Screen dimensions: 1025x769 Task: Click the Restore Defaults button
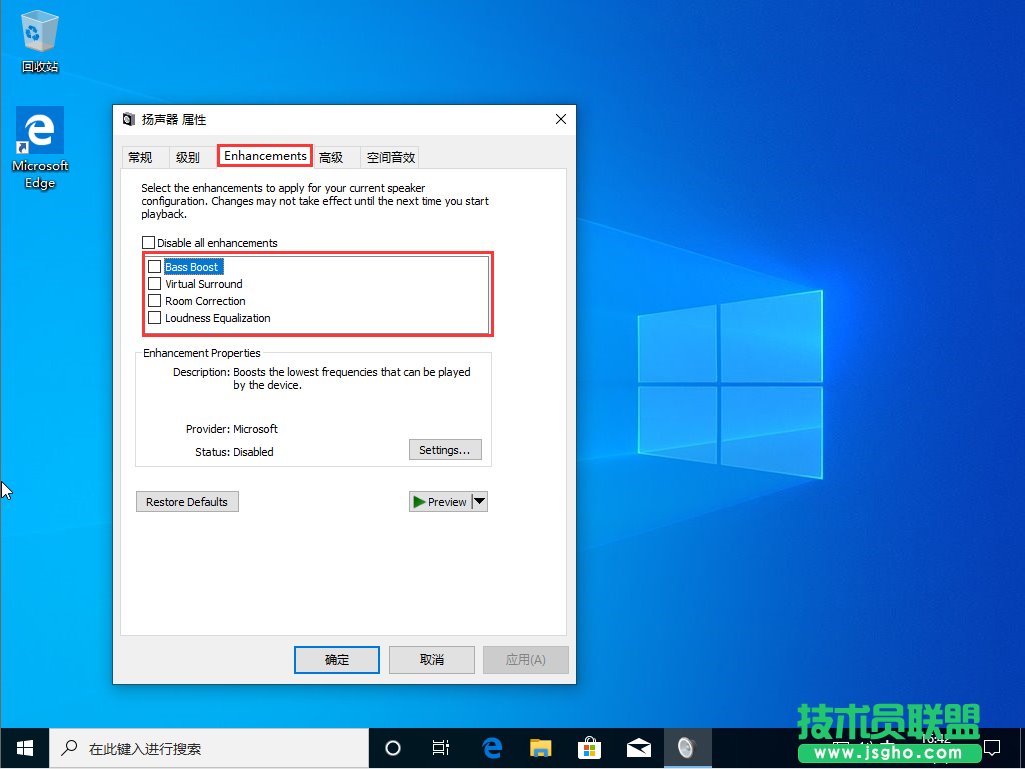point(187,501)
